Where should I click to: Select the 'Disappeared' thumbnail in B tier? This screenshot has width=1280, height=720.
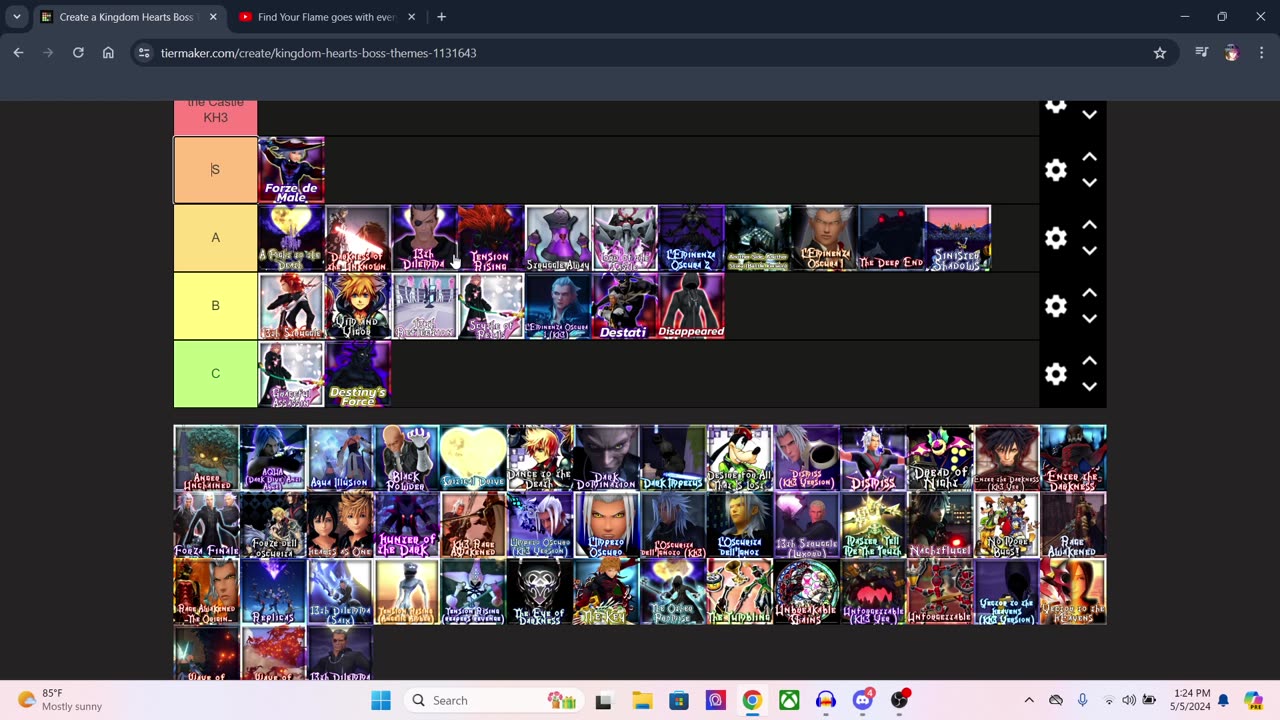click(x=691, y=306)
